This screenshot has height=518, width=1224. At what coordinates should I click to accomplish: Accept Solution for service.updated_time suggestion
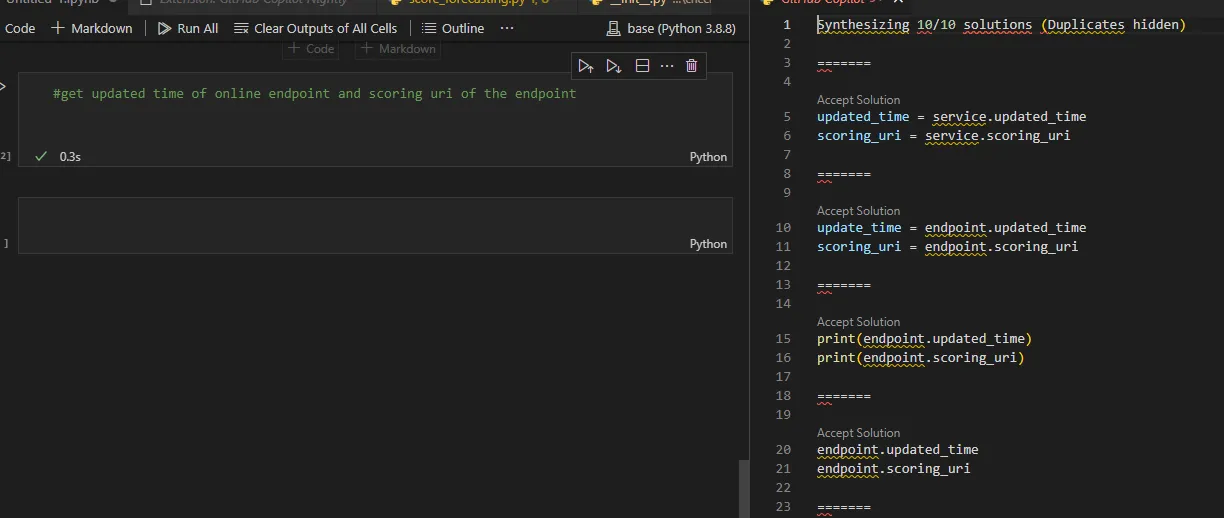pyautogui.click(x=858, y=100)
